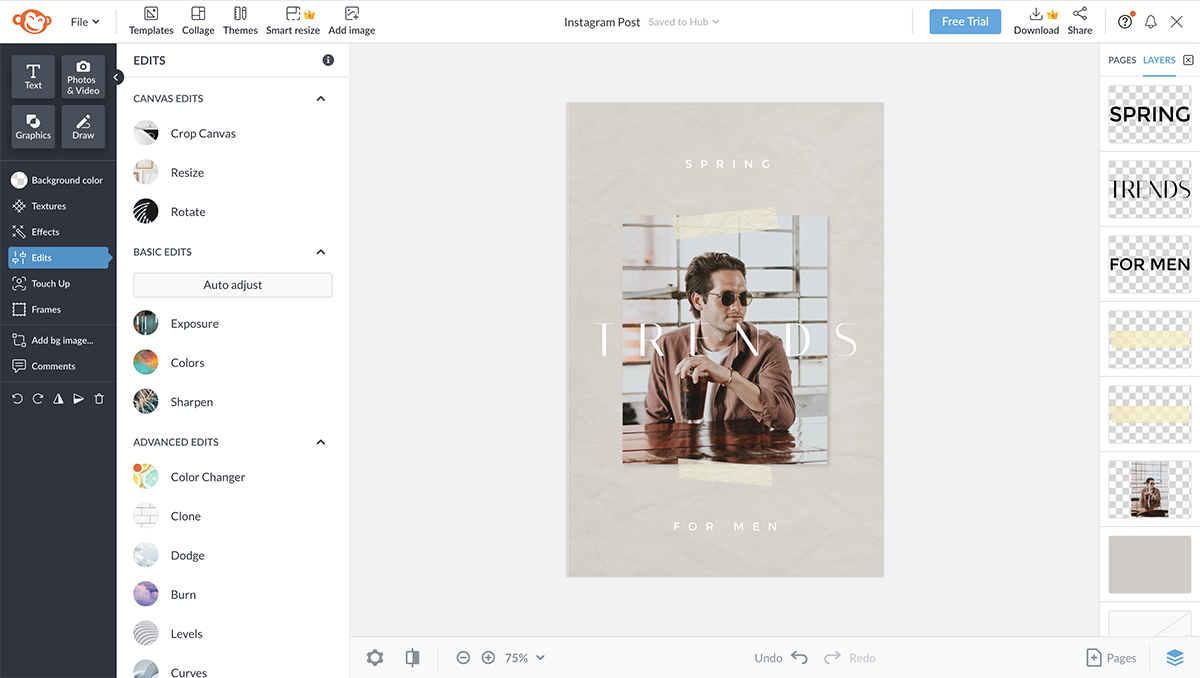
Task: Collapse the Advanced Edits section
Action: [x=320, y=441]
